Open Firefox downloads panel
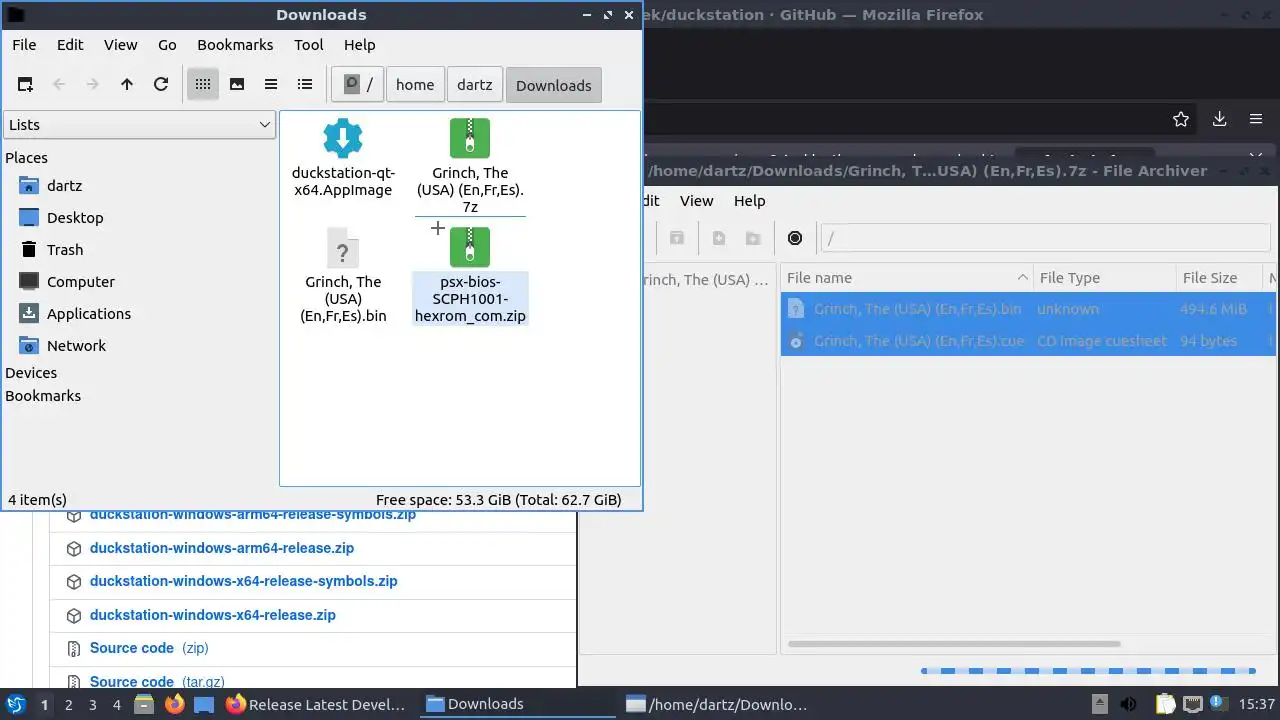This screenshot has height=720, width=1280. pos(1219,119)
